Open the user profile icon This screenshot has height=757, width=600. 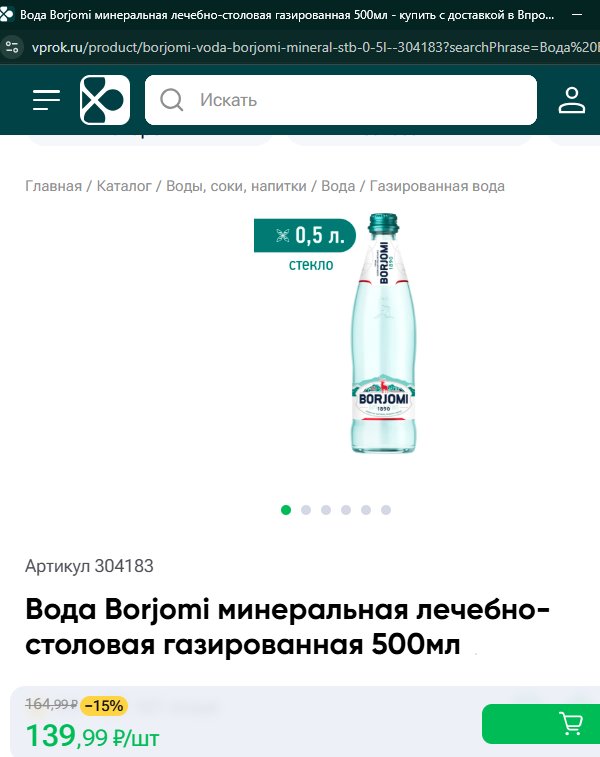click(x=572, y=100)
